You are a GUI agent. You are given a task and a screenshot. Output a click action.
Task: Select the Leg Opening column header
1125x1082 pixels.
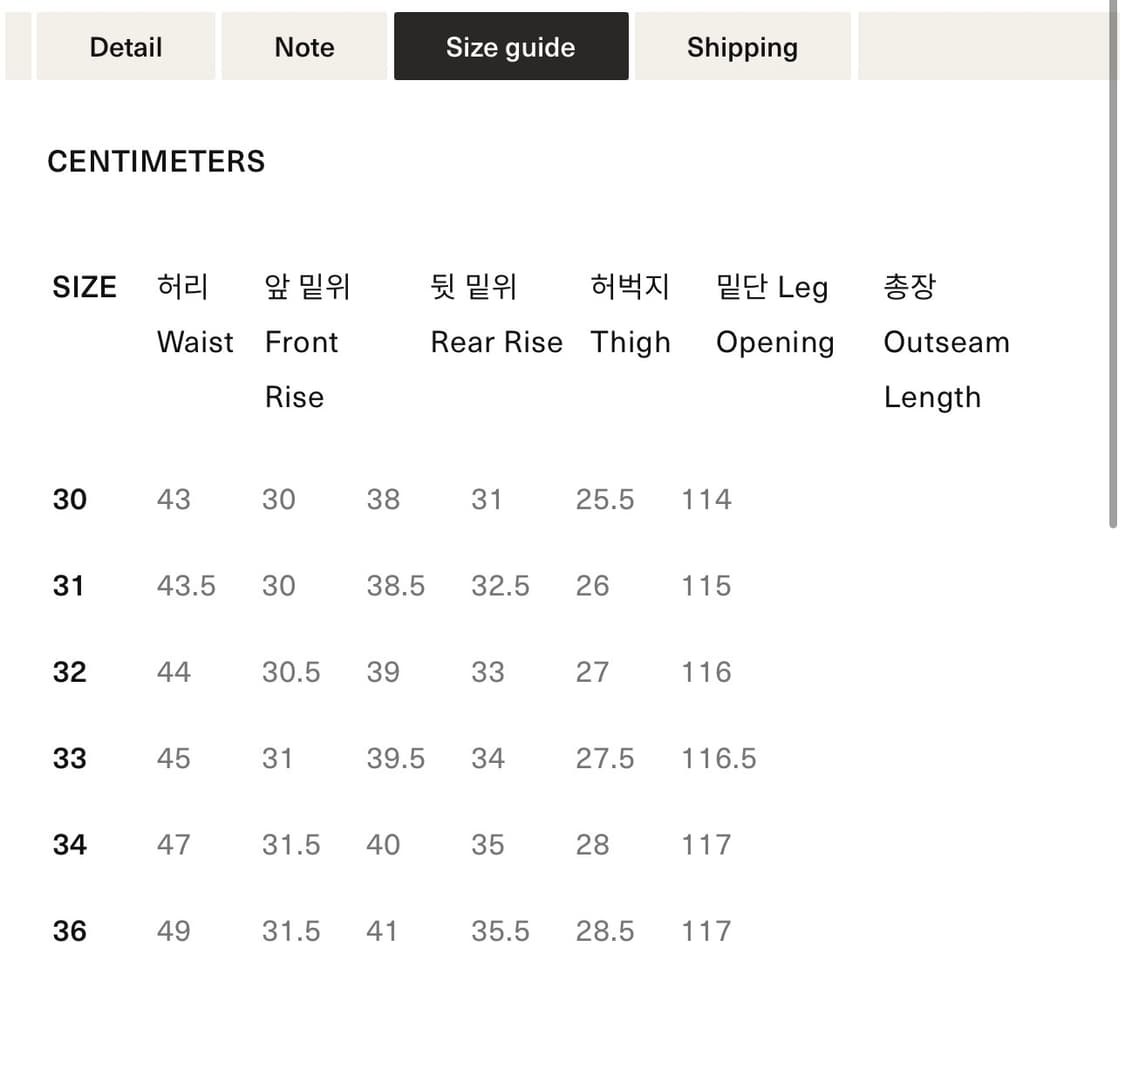774,342
